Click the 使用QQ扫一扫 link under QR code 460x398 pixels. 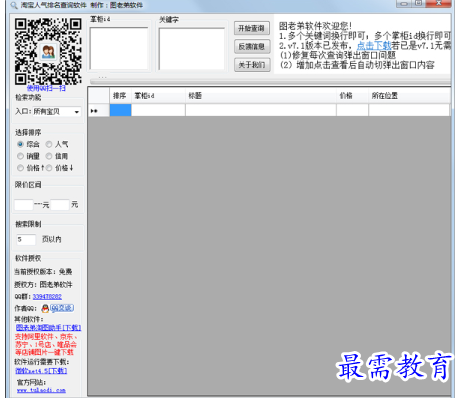[46, 88]
